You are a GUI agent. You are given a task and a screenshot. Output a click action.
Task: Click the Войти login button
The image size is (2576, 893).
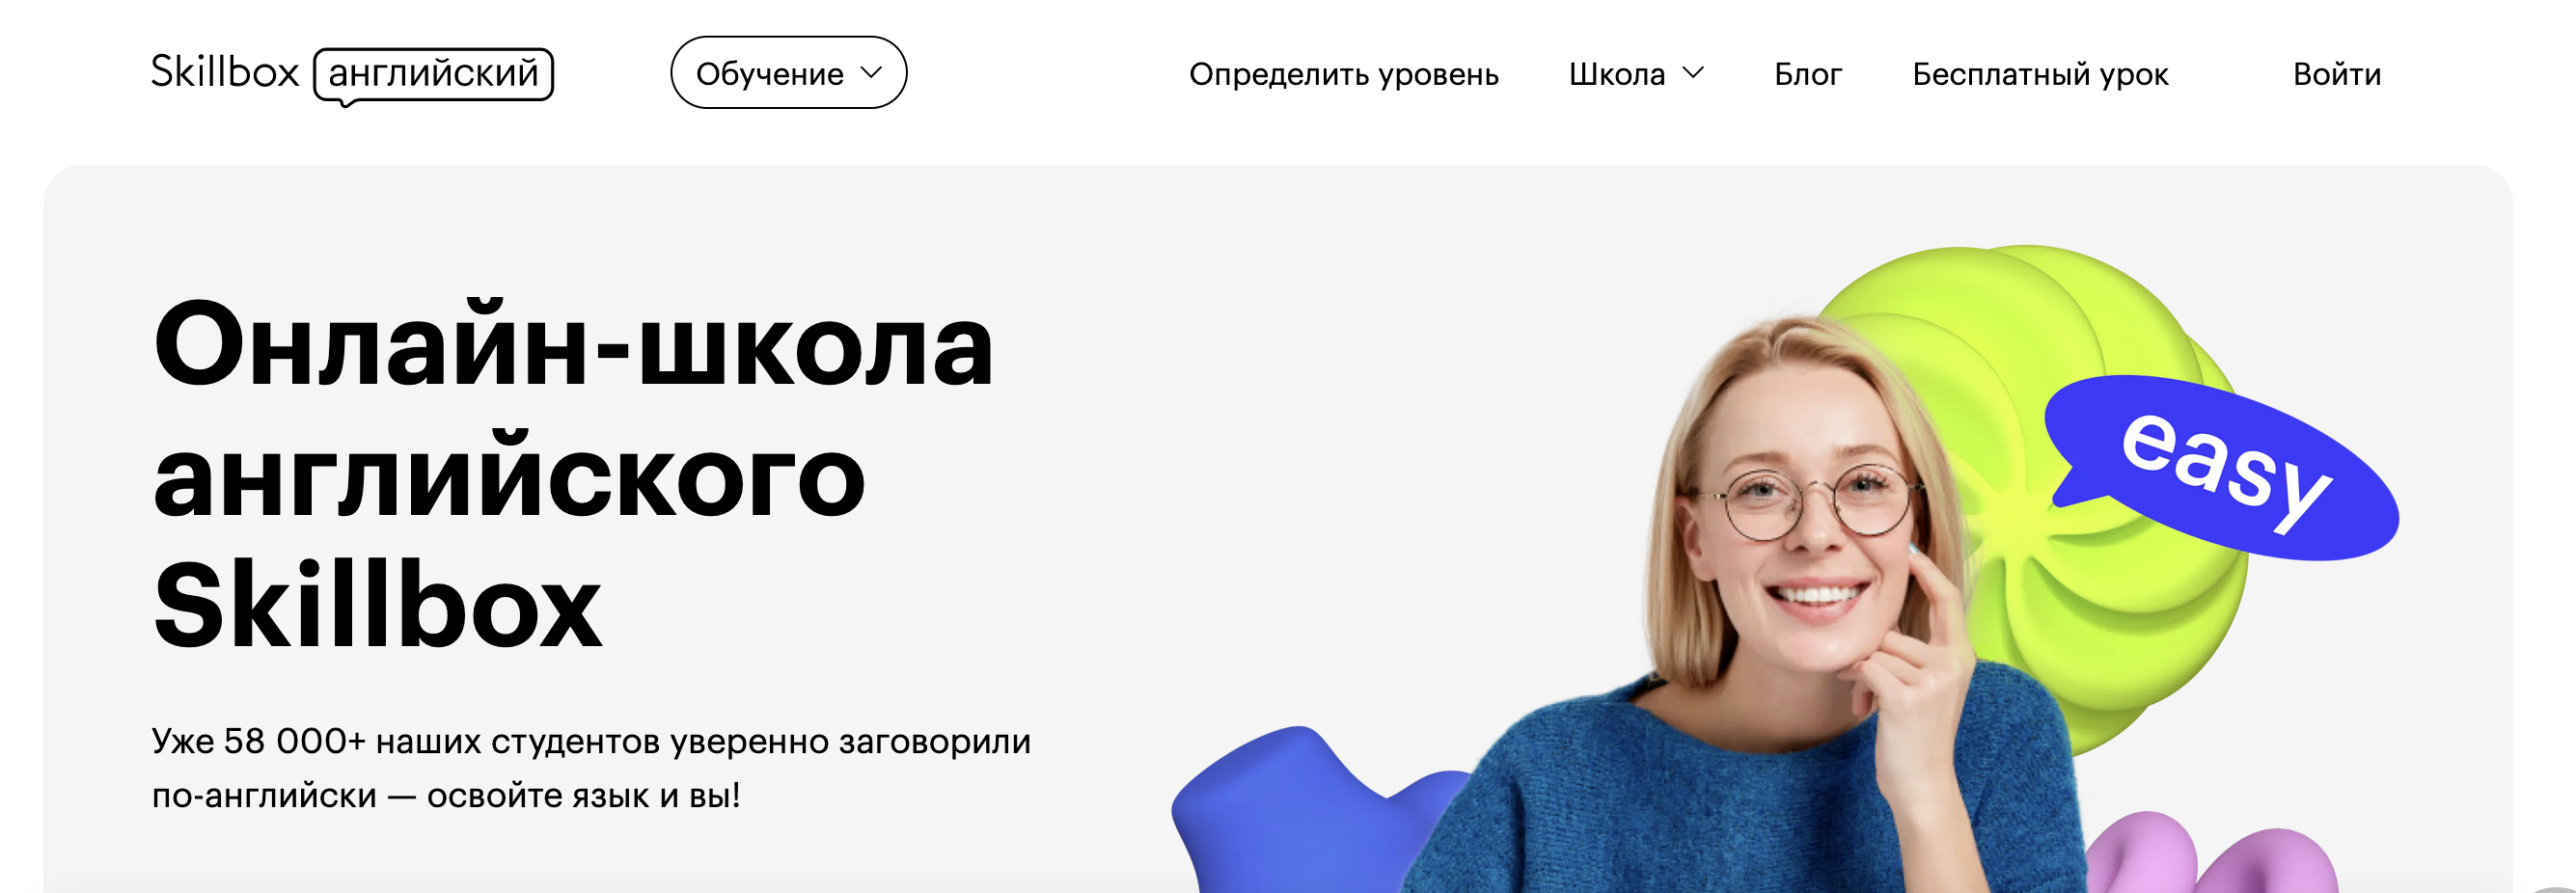pos(2336,74)
